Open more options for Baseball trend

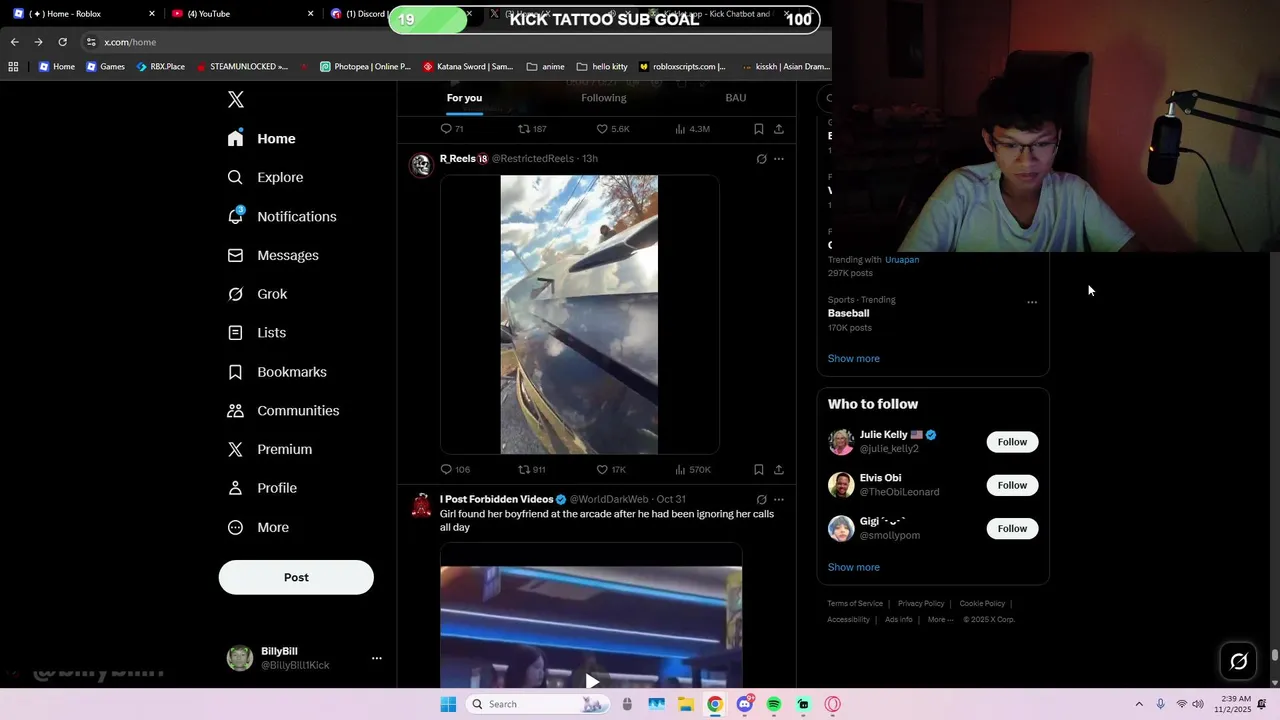click(1032, 302)
